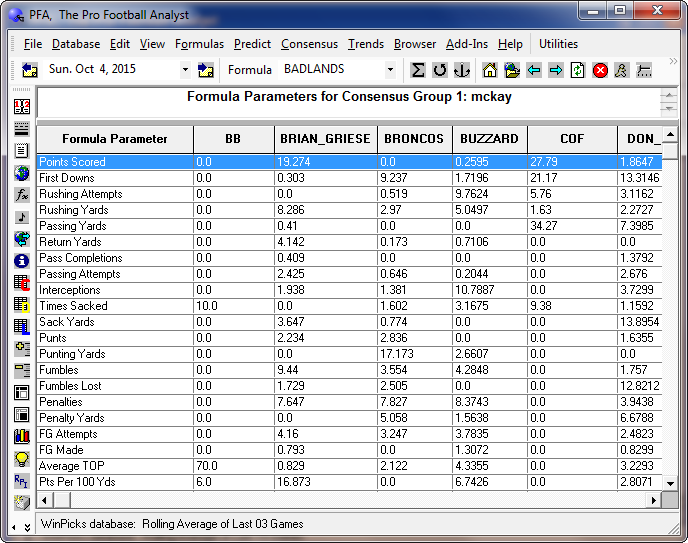Click the music note sidebar icon

pyautogui.click(x=22, y=217)
